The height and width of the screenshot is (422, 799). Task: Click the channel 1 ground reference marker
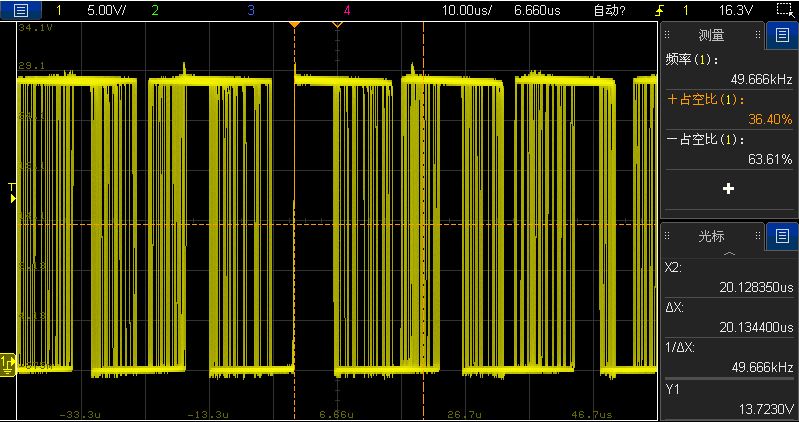coord(8,364)
